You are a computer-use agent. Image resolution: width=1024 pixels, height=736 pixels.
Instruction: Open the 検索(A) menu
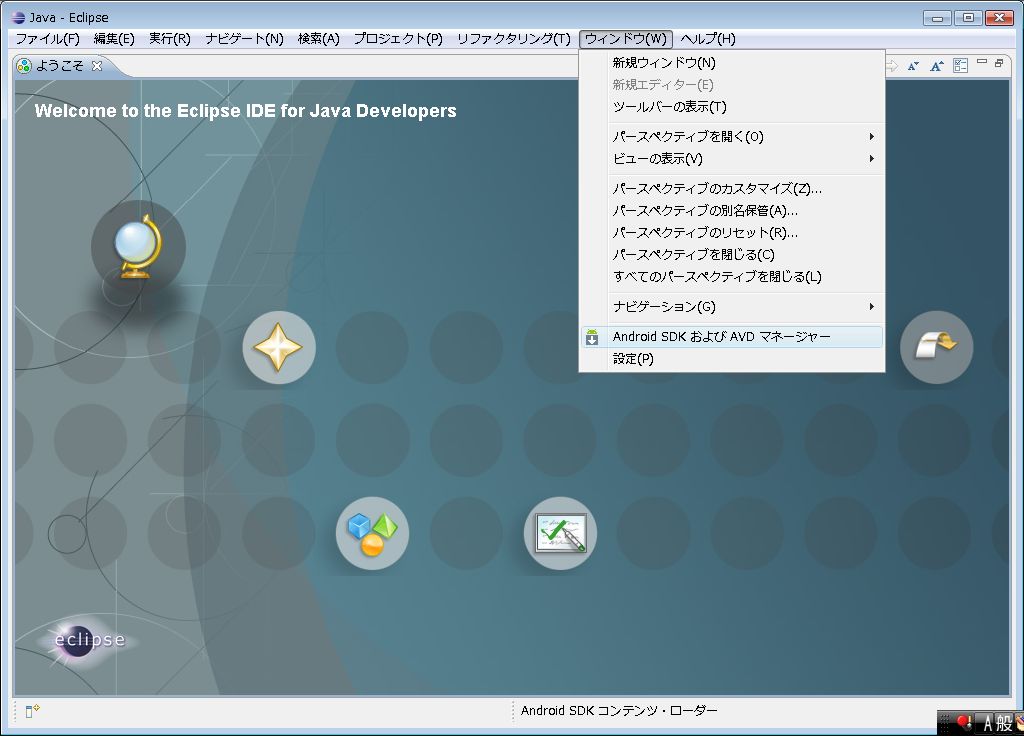click(x=319, y=39)
